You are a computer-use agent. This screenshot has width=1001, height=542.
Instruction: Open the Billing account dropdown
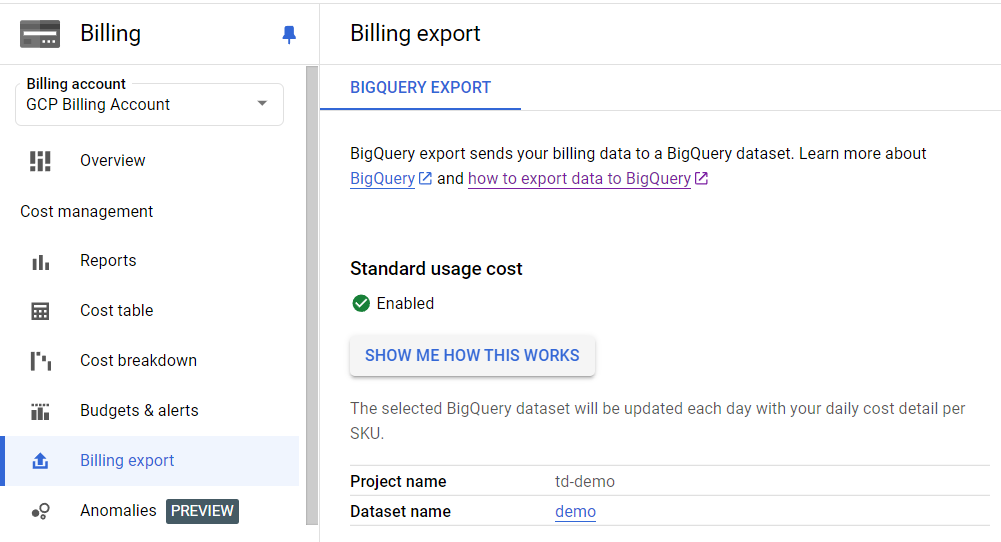[149, 104]
